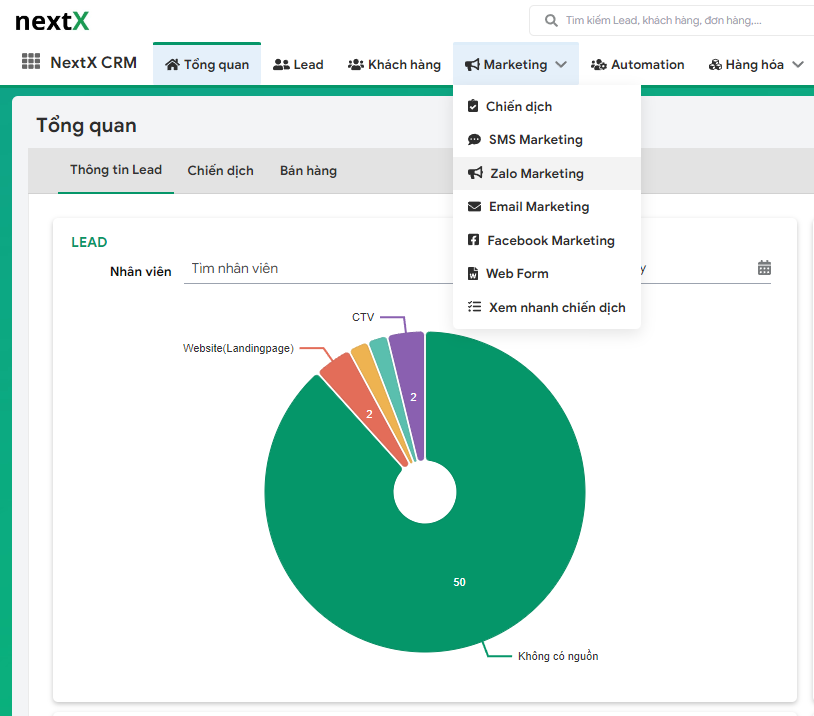Collapse the Marketing dropdown arrow
814x716 pixels.
click(561, 64)
